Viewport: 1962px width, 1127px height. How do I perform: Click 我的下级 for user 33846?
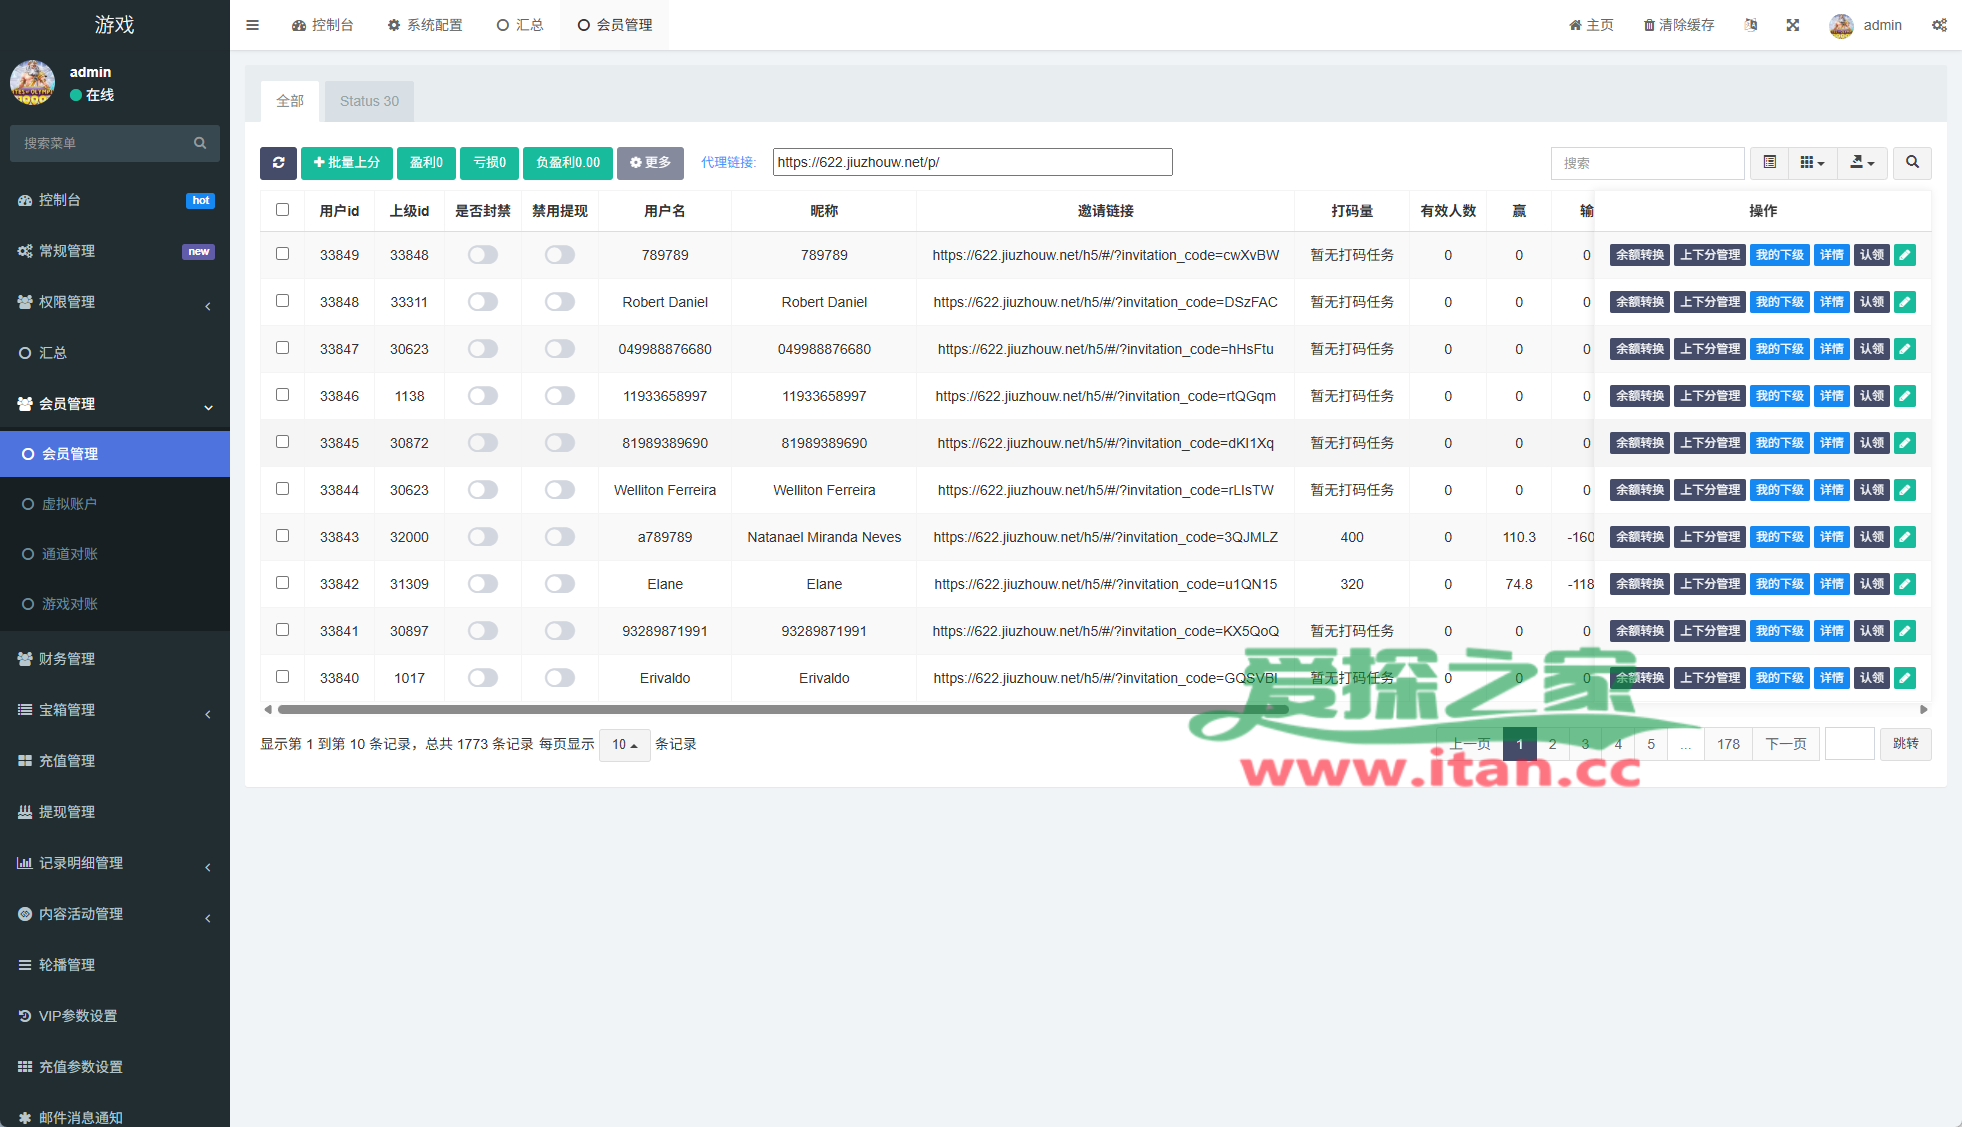(x=1780, y=396)
